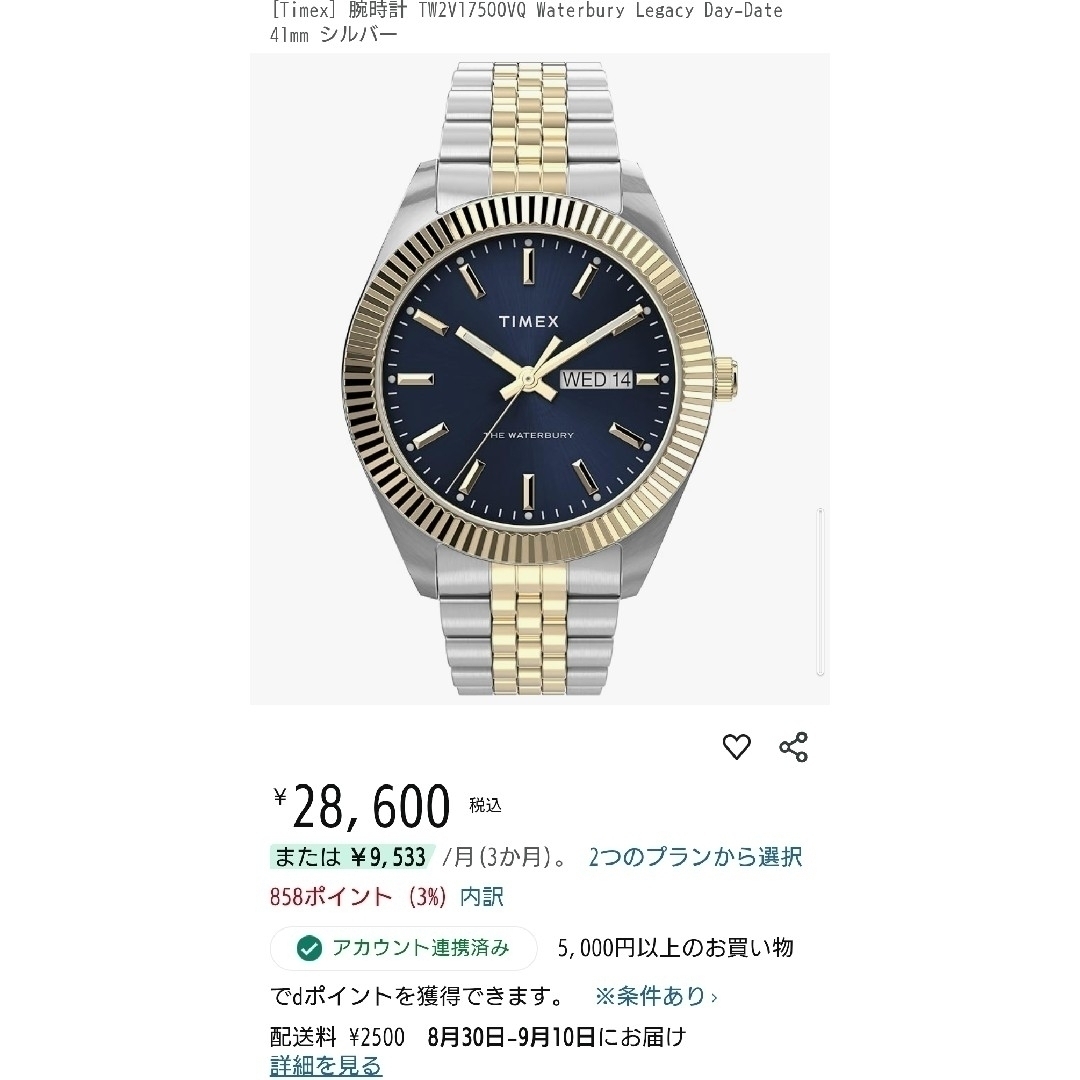Add the watch to favorites with the heart icon
The height and width of the screenshot is (1080, 1080).
(x=736, y=747)
